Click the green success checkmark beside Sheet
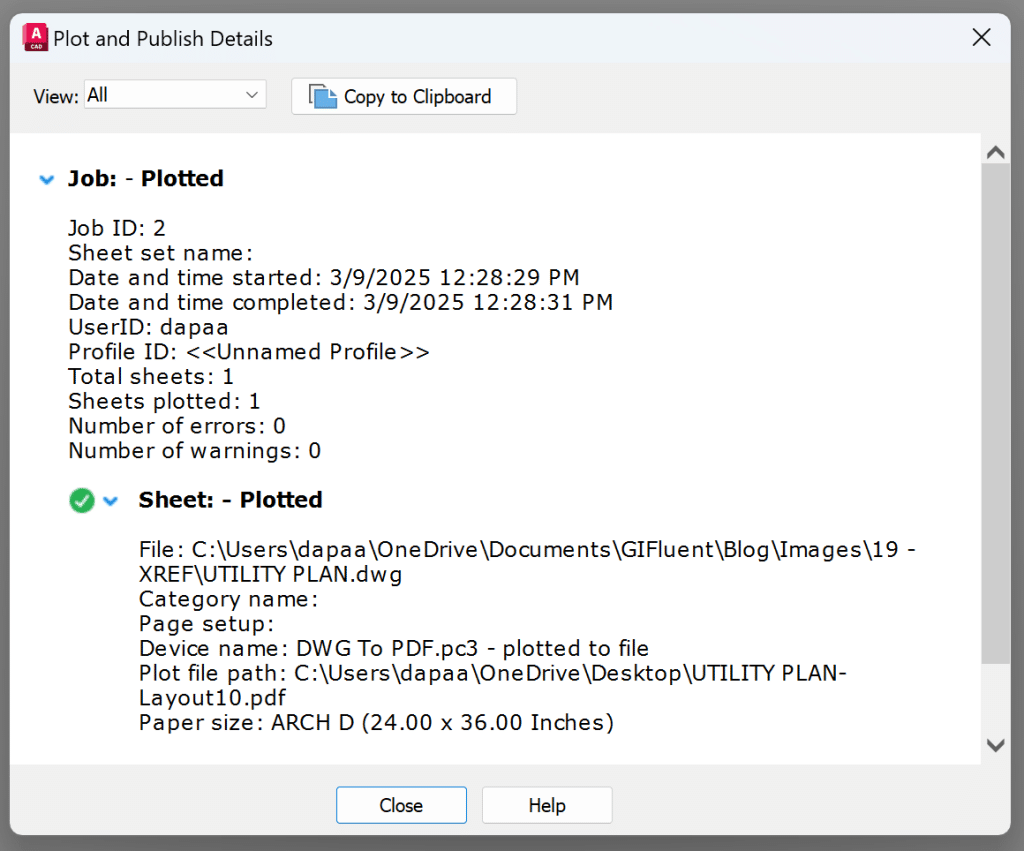Image resolution: width=1024 pixels, height=851 pixels. (81, 500)
